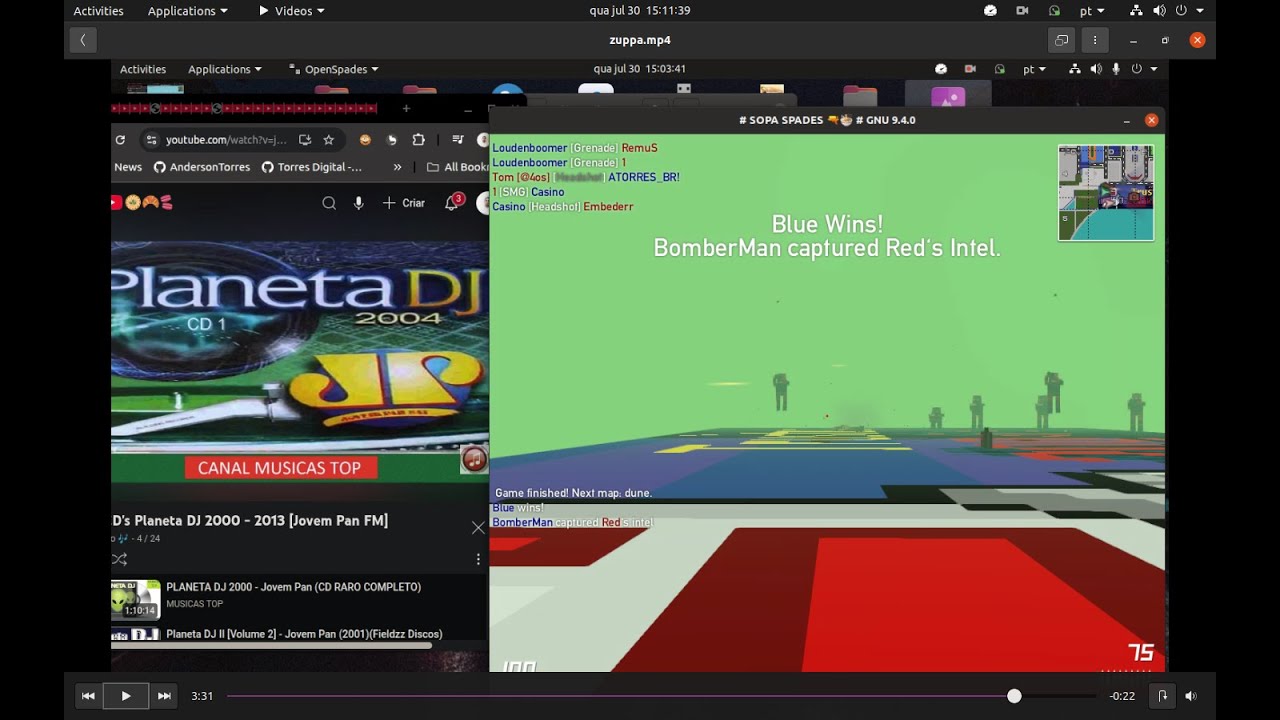Open PLANETA DJ 2000 playlist thumbnail
The height and width of the screenshot is (720, 1280).
pyautogui.click(x=136, y=599)
